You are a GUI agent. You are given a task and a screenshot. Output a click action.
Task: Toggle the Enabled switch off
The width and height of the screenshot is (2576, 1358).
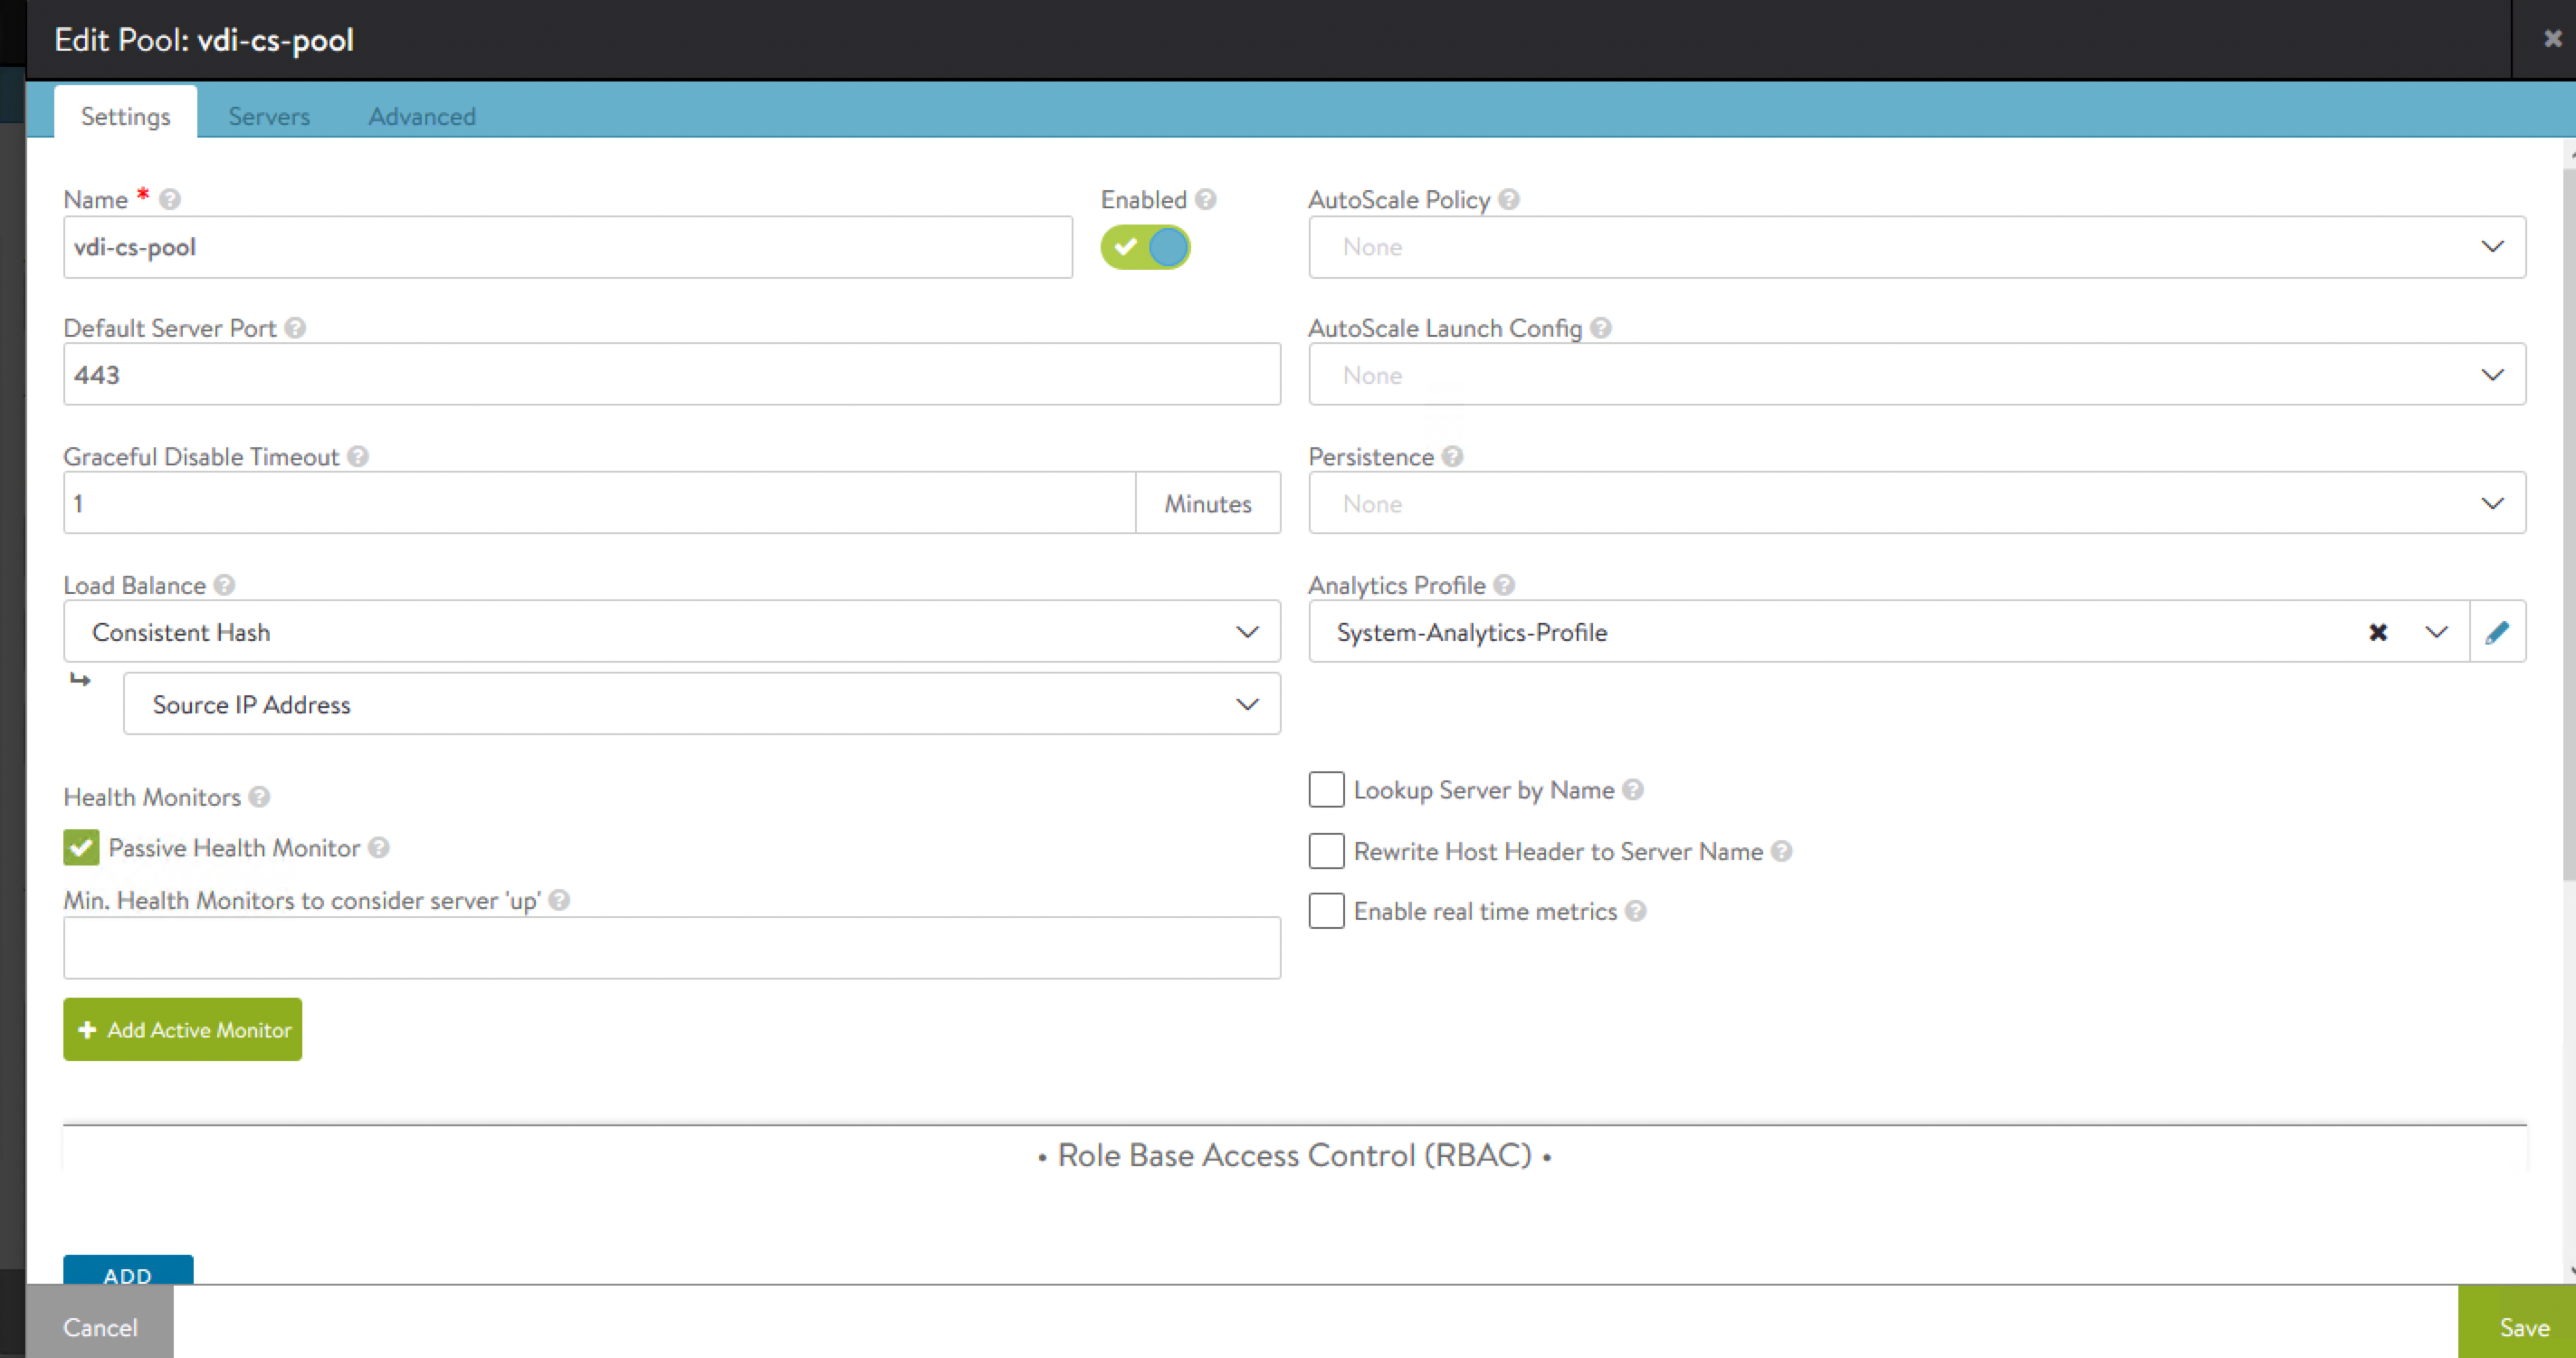[x=1145, y=247]
